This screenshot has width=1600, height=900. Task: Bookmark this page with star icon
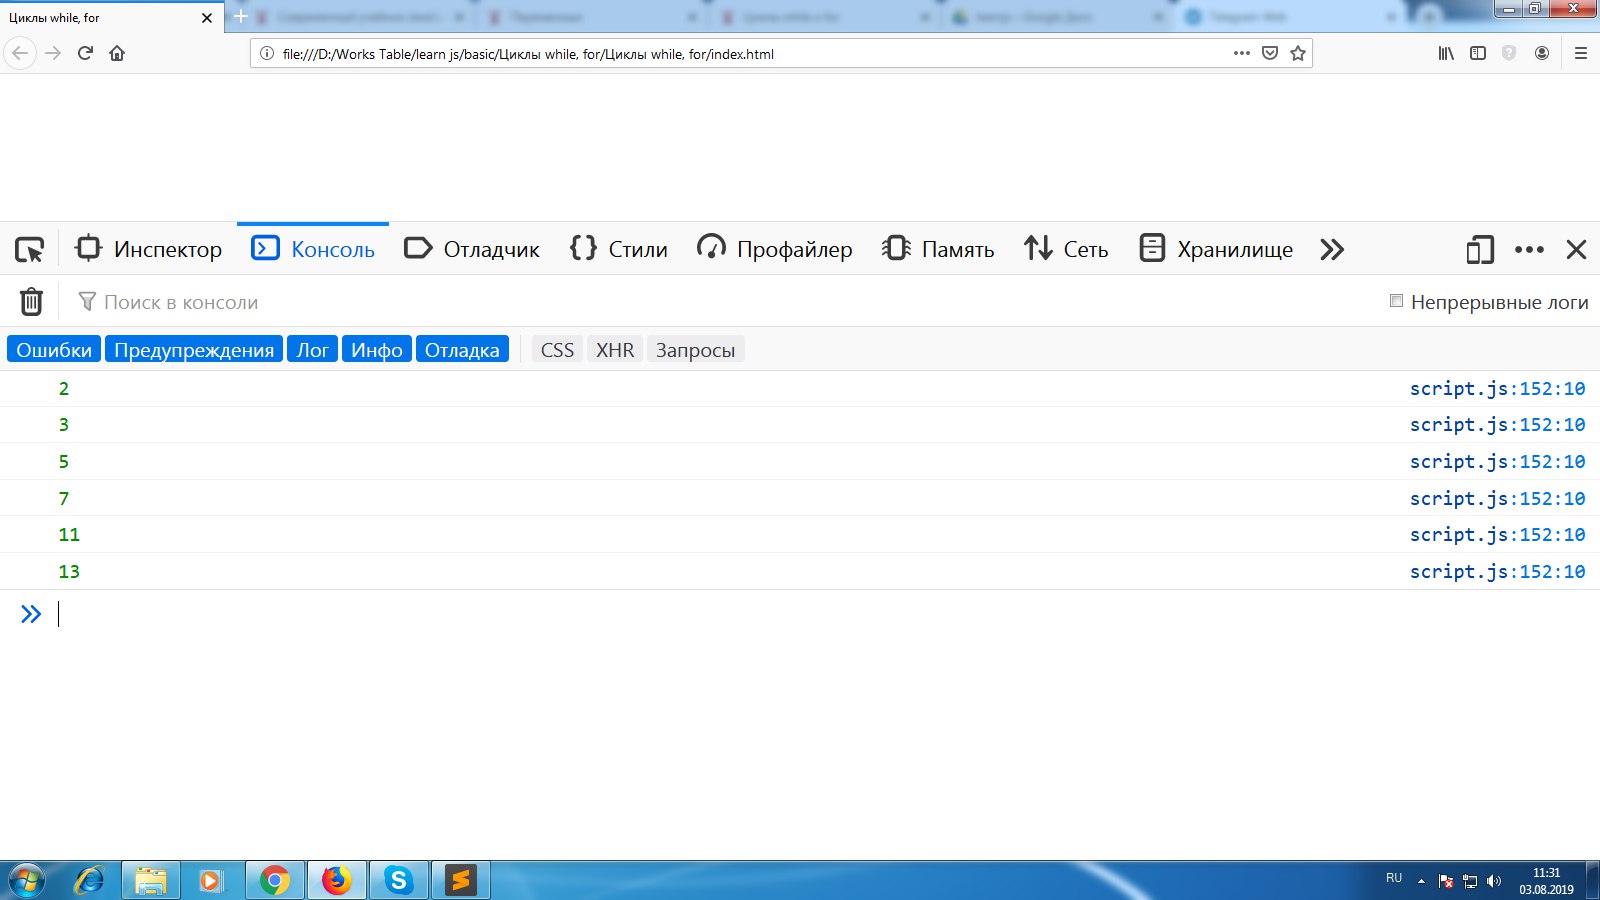point(1298,53)
